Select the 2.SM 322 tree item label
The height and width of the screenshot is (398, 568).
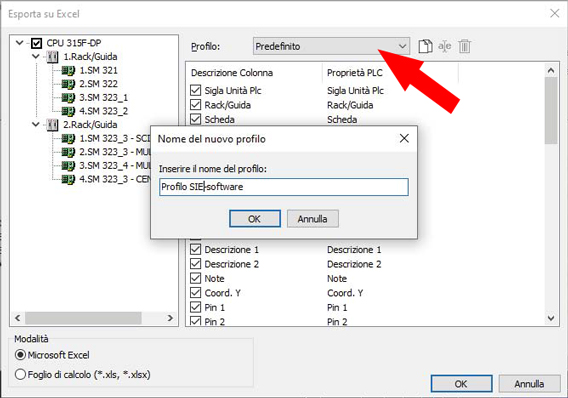tap(99, 84)
